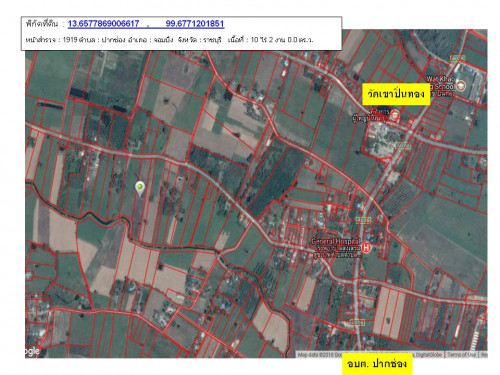Open the Wat Khao school marker icon

pyautogui.click(x=461, y=86)
